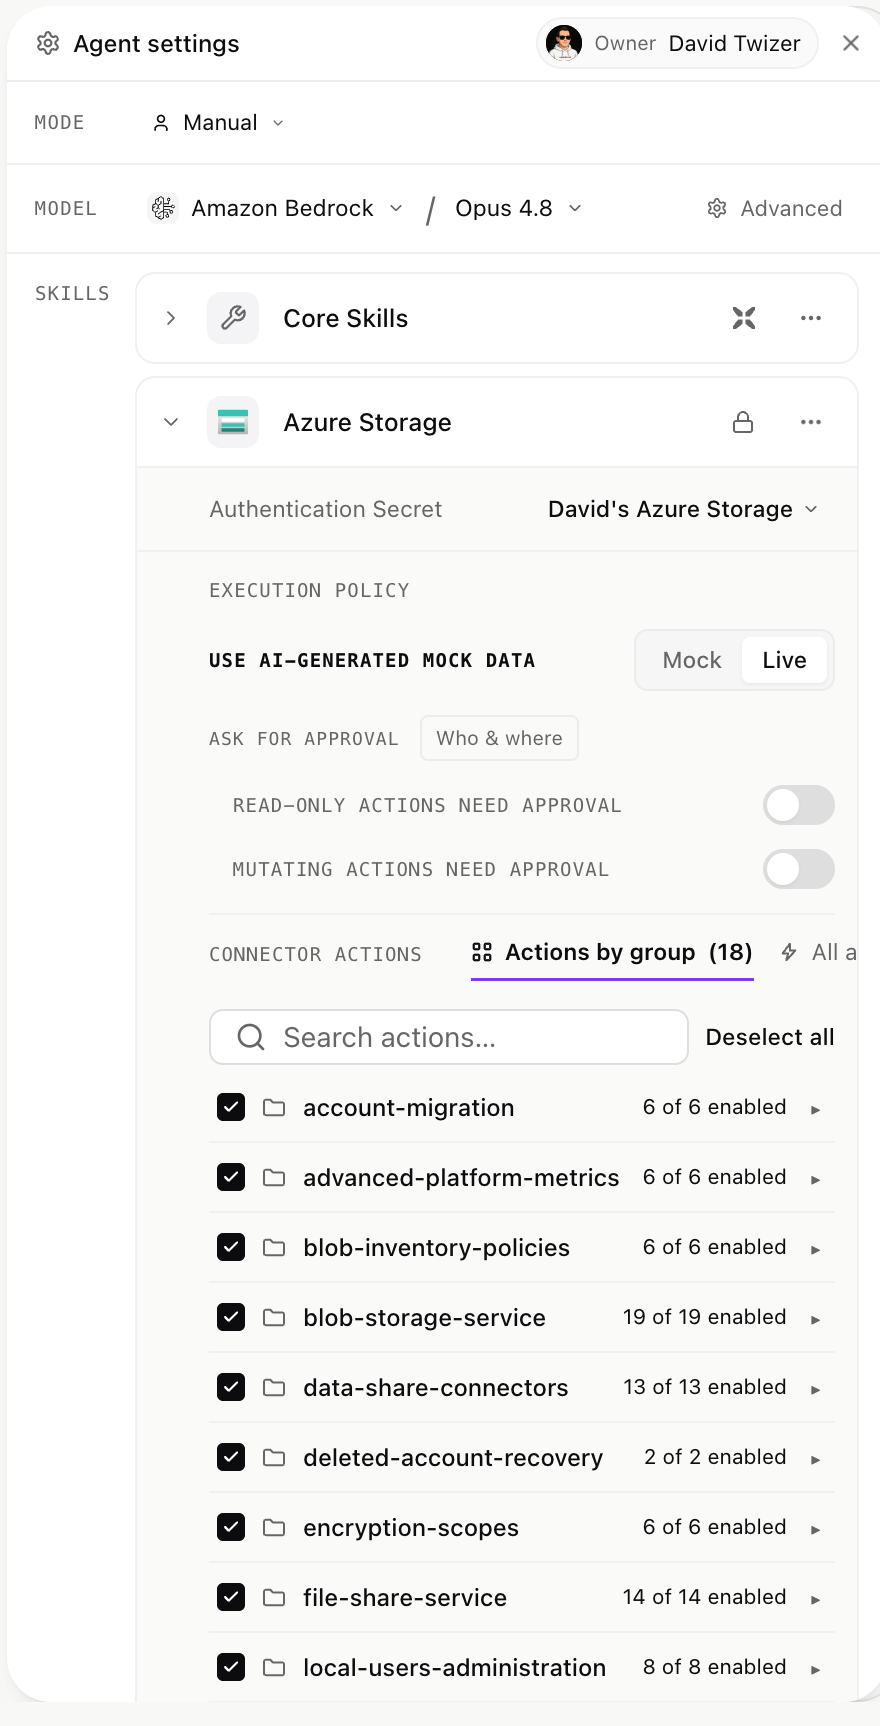
Task: Expand the encryption-scopes group arrow
Action: (x=816, y=1529)
